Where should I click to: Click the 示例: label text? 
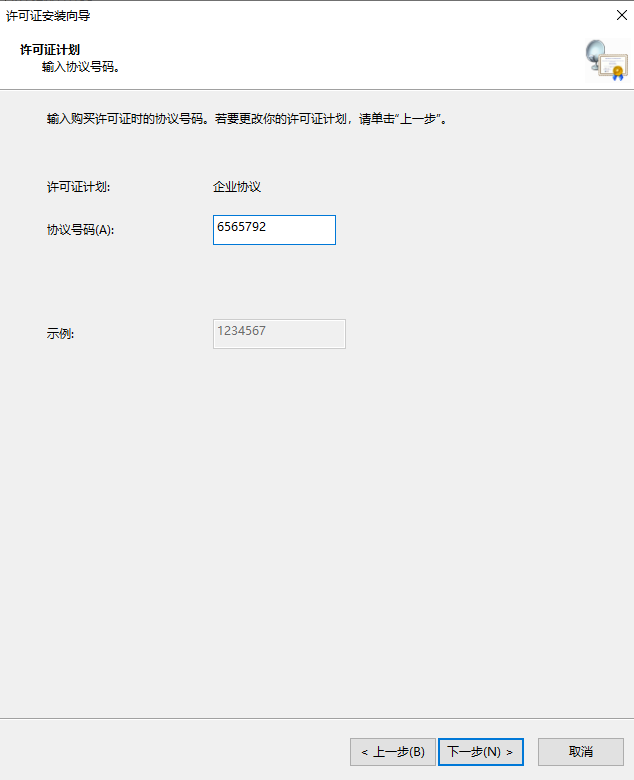click(x=60, y=334)
